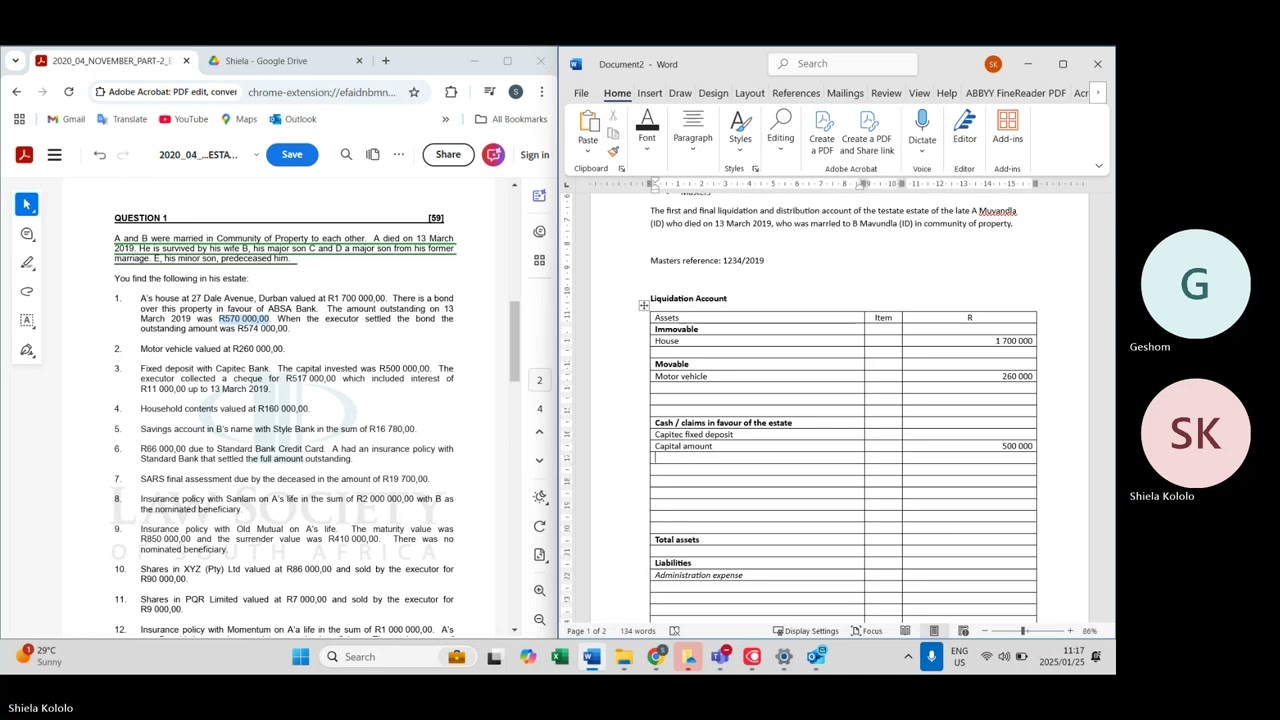Select the Acrobat add text box tool

27,321
